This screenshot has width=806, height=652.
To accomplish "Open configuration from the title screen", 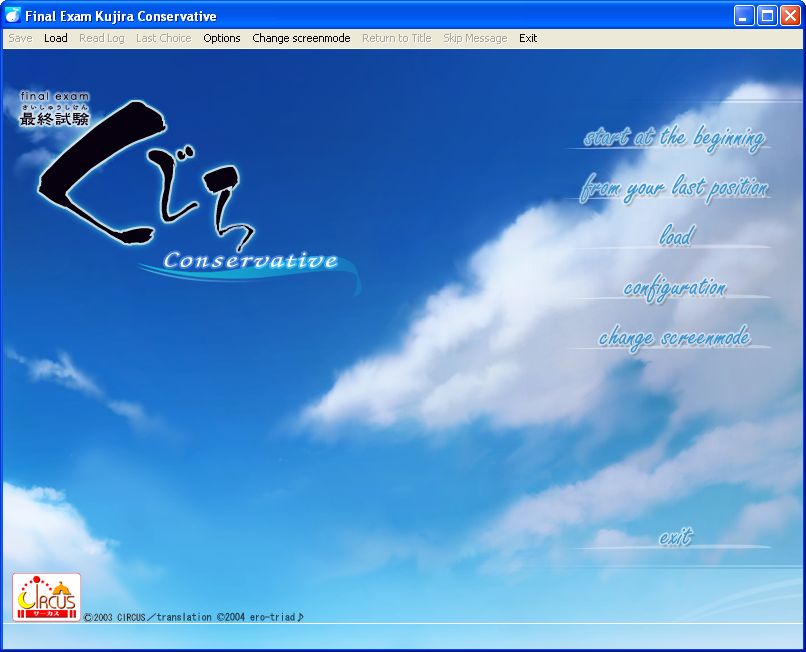I will (674, 288).
